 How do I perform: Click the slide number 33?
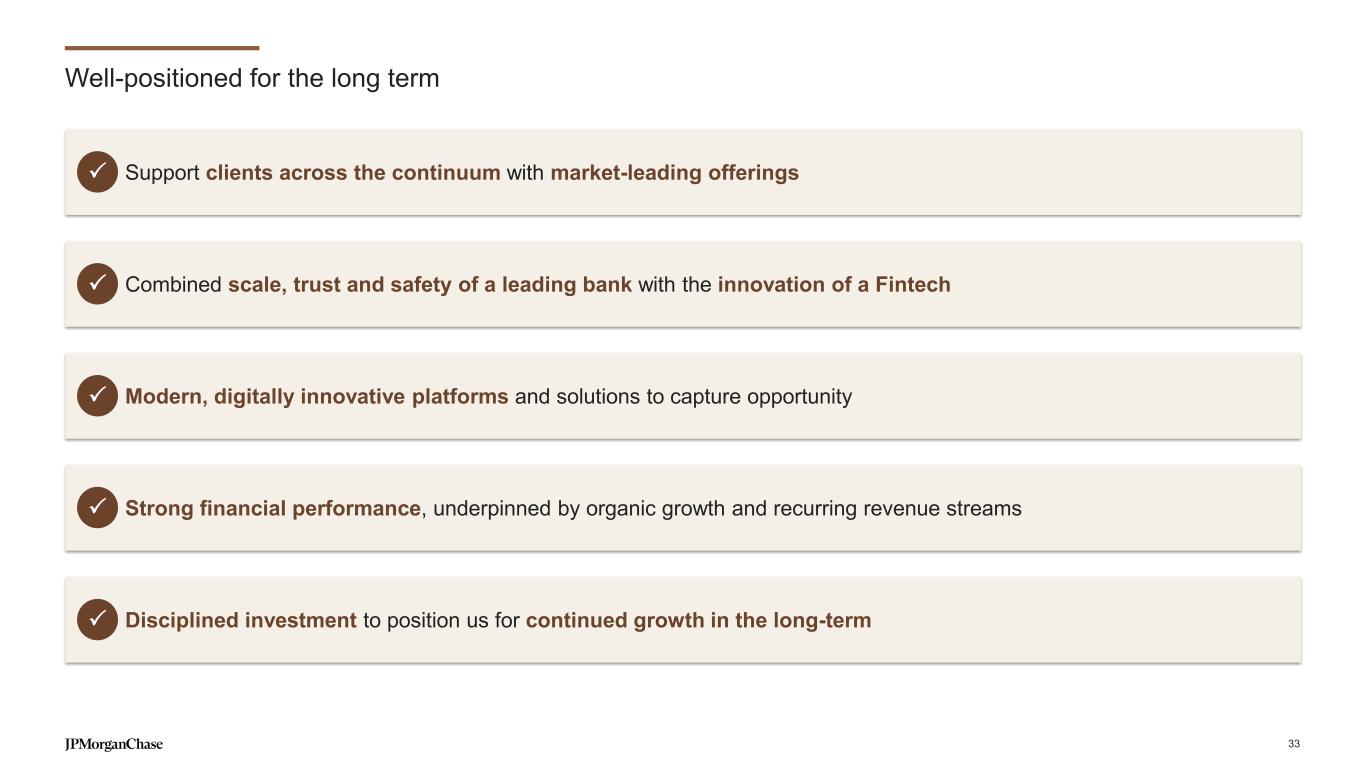(1294, 744)
